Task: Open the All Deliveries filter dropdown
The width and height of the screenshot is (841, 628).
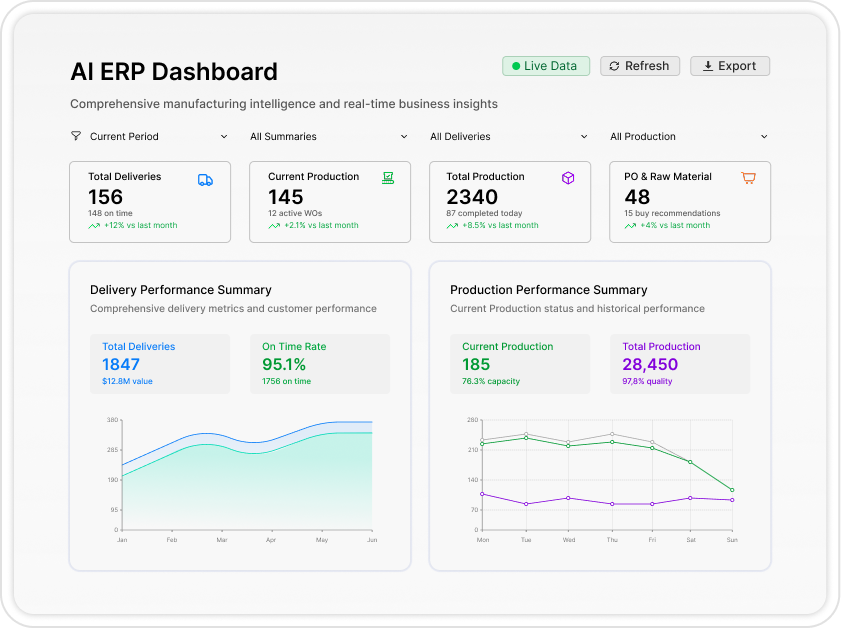Action: point(509,136)
